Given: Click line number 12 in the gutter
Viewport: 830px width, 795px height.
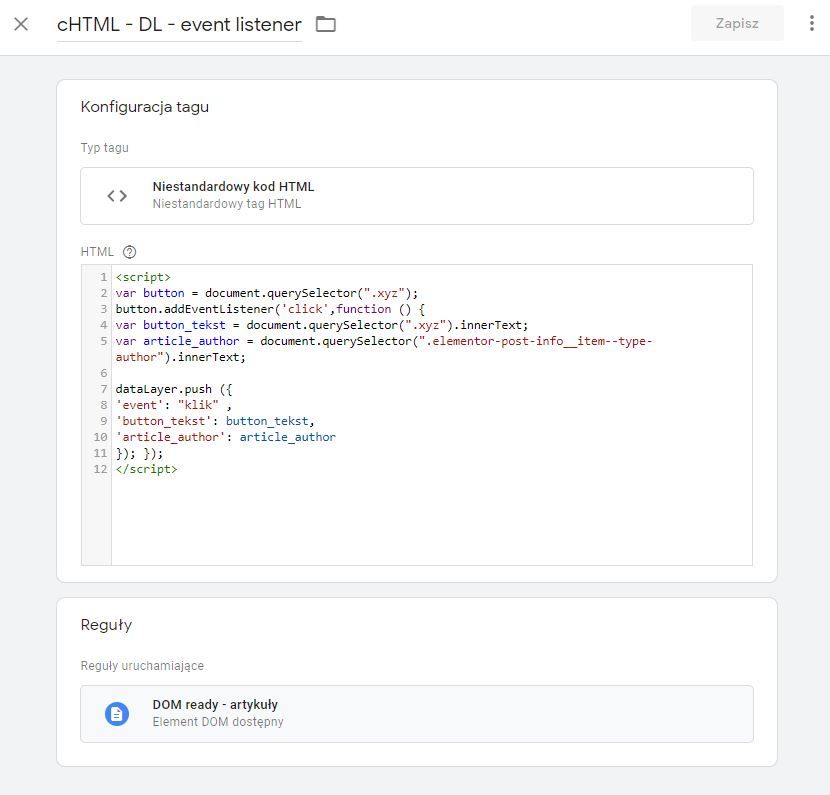Looking at the screenshot, I should (x=100, y=469).
